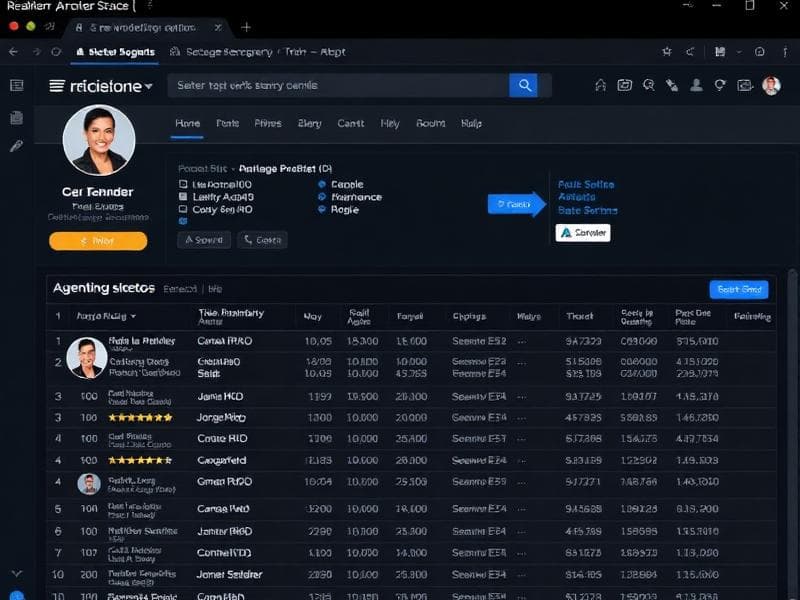This screenshot has height=600, width=800.
Task: Expand the chevron at bottom of left sidebar
Action: 16,573
